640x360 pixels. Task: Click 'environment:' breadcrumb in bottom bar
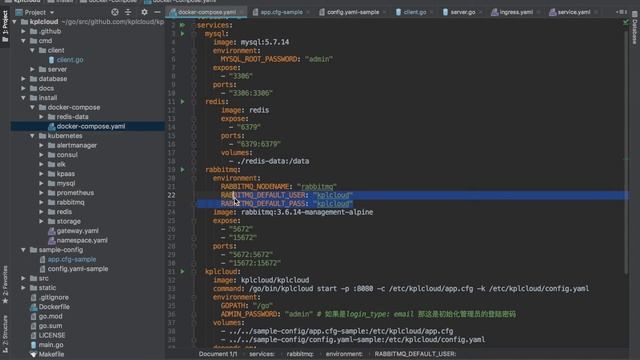tap(344, 354)
